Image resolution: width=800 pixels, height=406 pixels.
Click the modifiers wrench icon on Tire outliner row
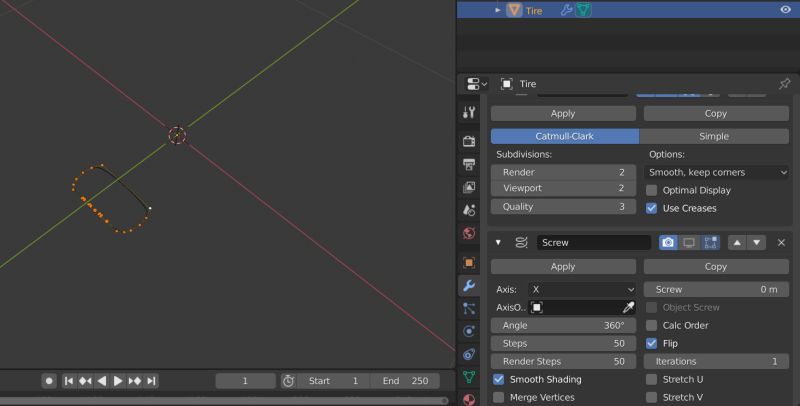click(x=566, y=10)
